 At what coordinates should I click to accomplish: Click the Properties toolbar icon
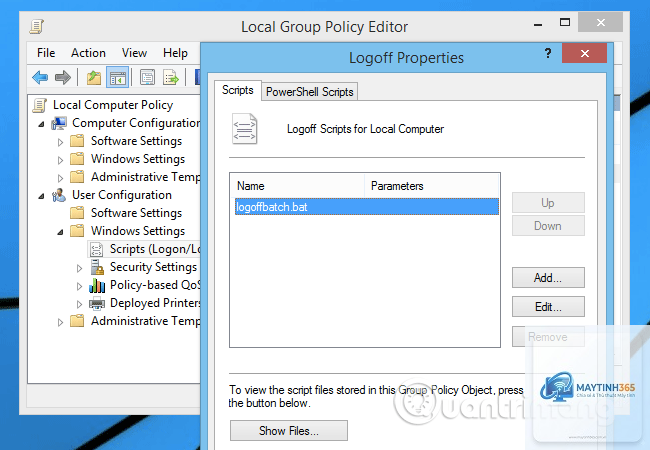pyautogui.click(x=147, y=77)
